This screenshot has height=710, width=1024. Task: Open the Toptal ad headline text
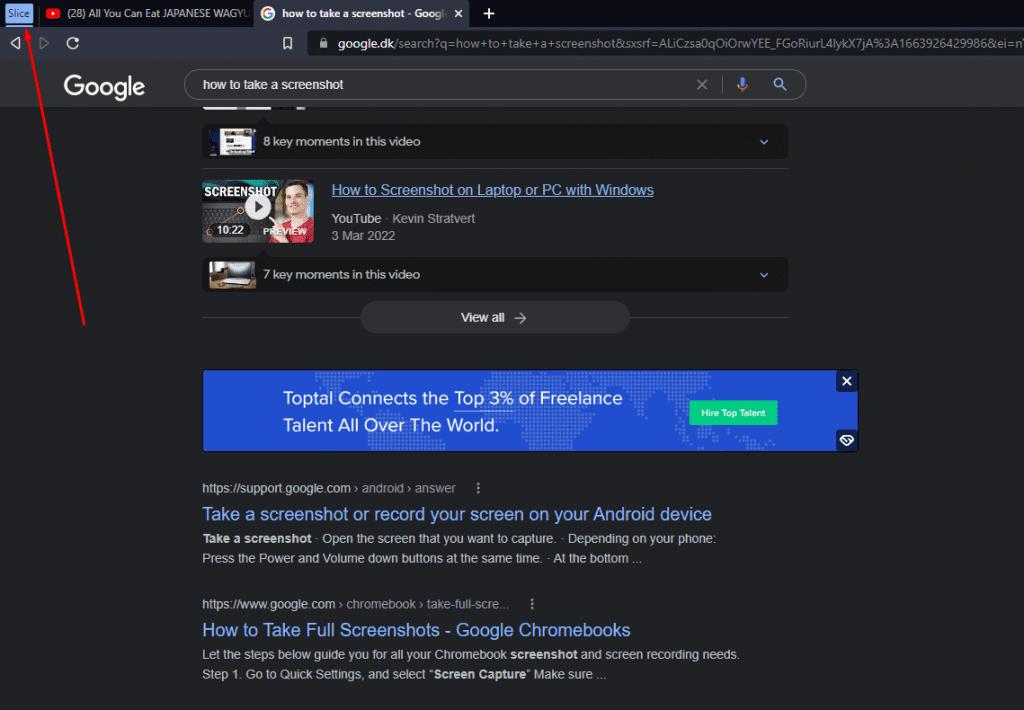coord(453,411)
